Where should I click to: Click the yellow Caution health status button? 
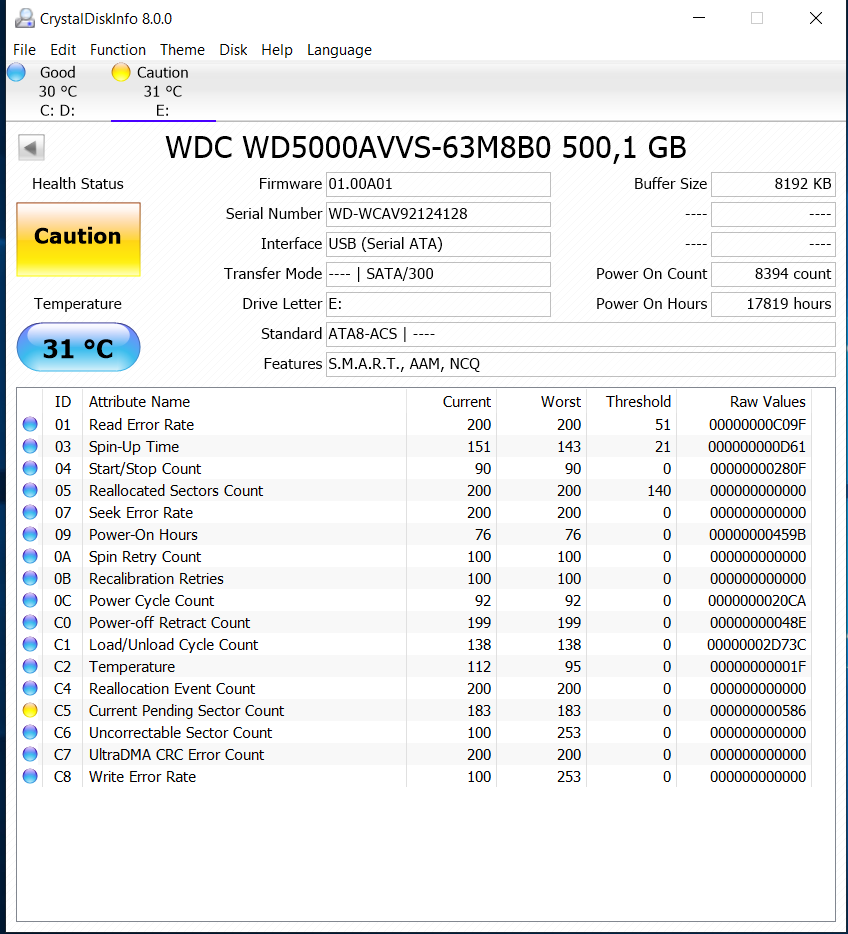pos(79,239)
